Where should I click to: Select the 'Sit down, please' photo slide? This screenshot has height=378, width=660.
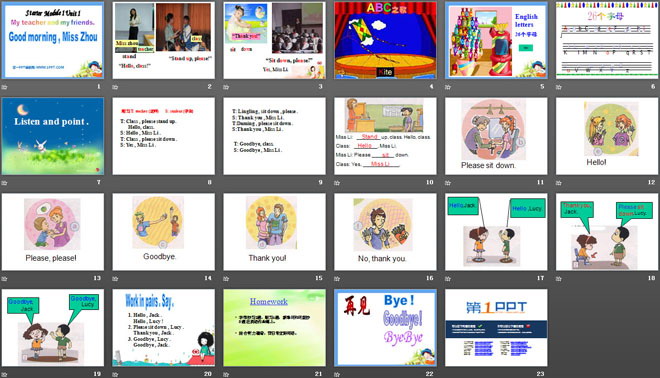coord(274,40)
